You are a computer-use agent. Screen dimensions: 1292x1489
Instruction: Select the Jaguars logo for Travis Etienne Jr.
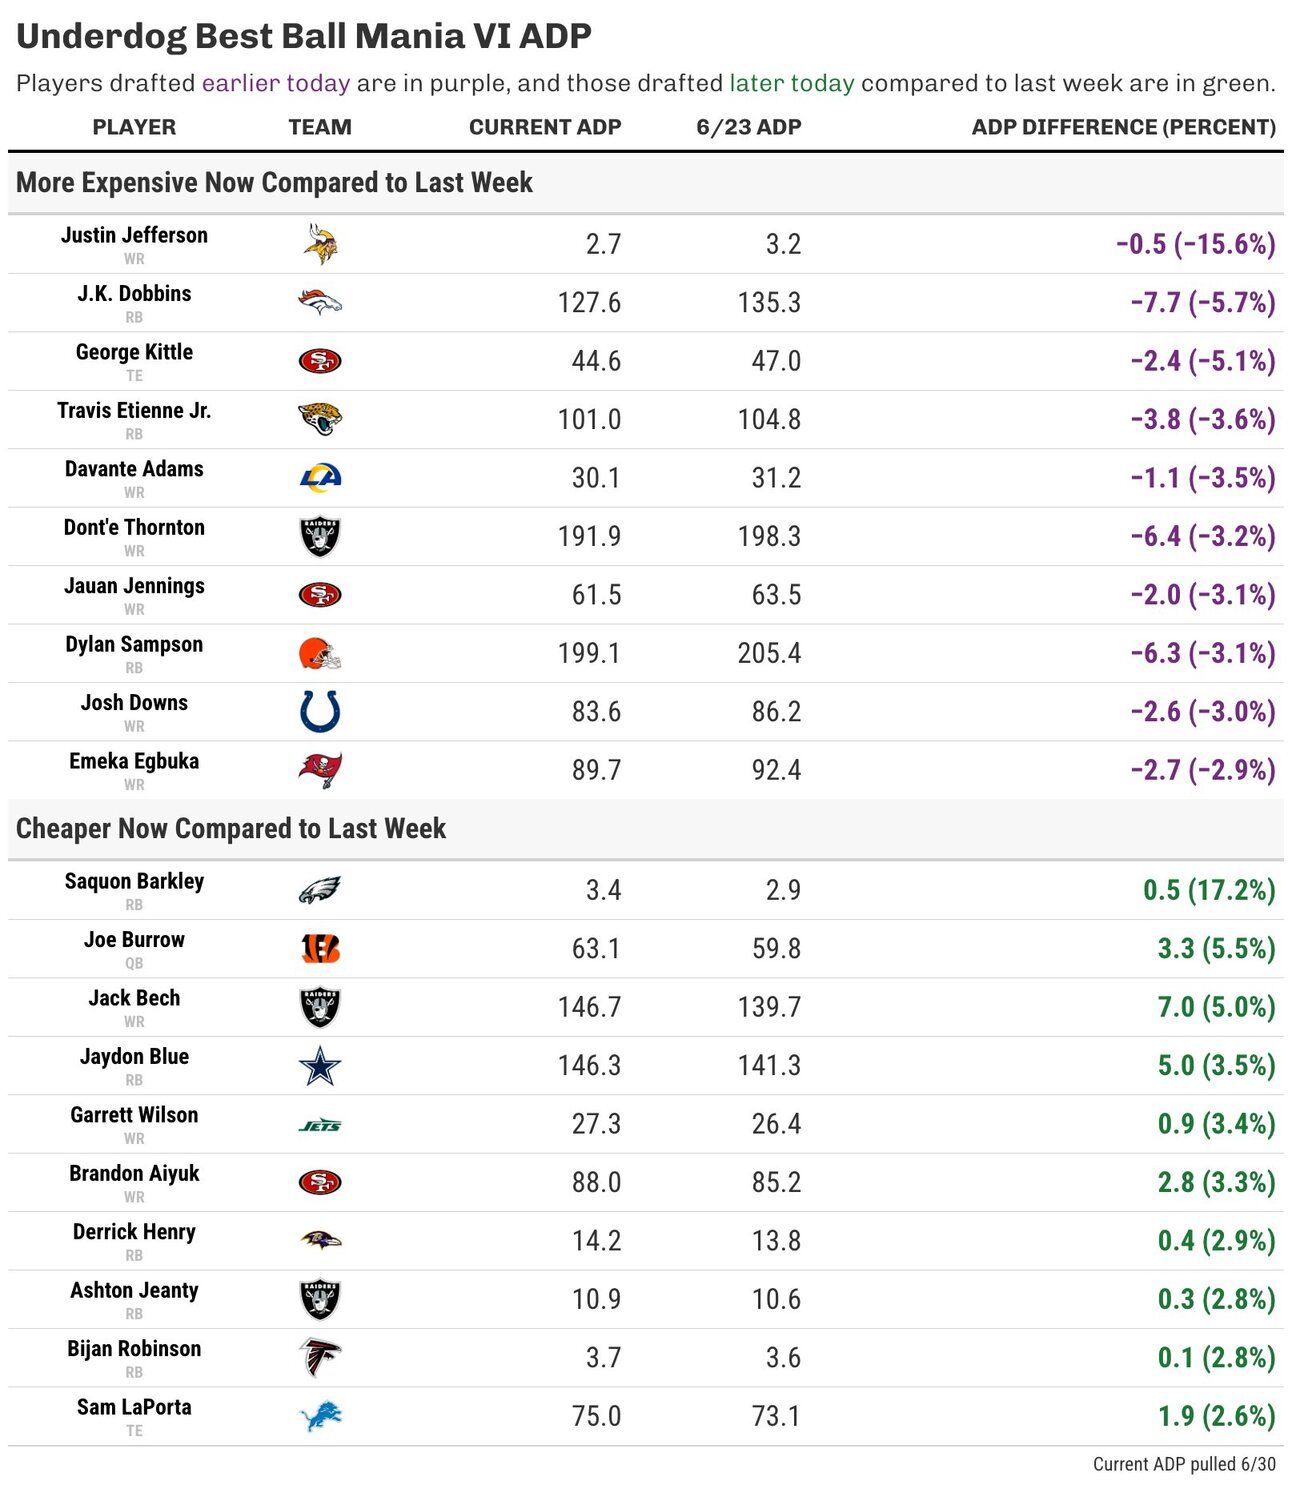(320, 419)
